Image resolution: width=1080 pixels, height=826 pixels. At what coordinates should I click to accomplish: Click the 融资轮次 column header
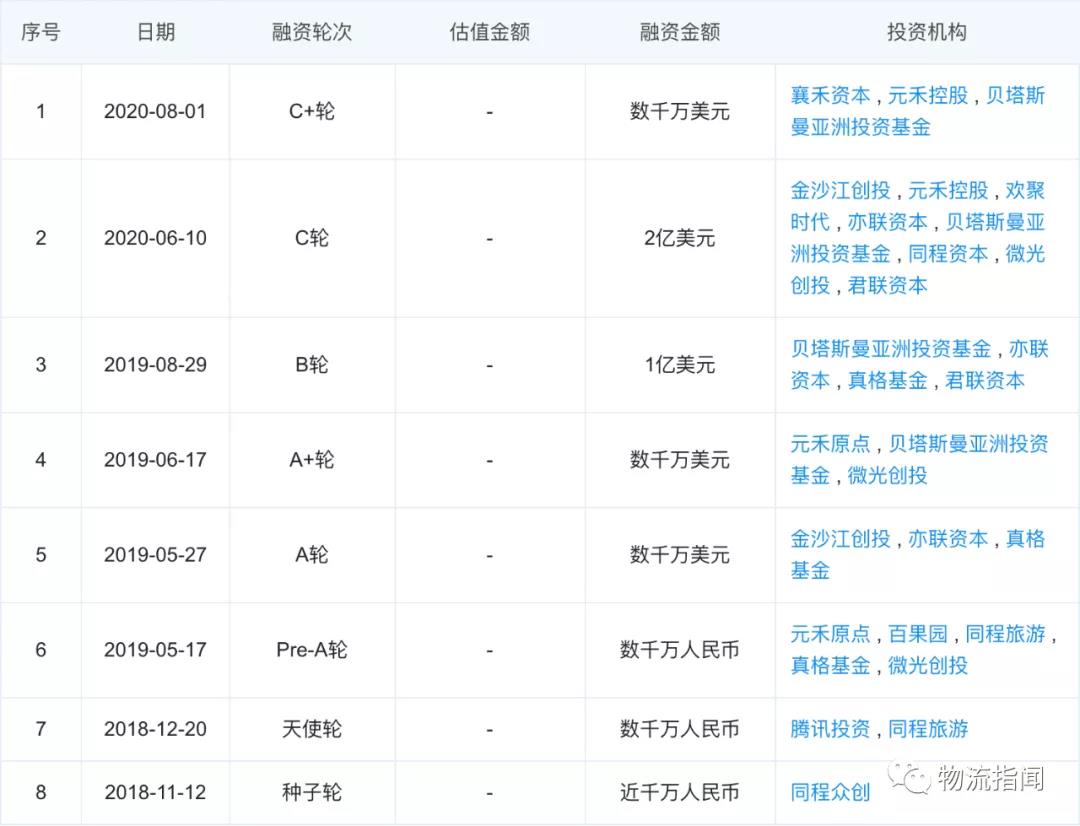coord(312,32)
